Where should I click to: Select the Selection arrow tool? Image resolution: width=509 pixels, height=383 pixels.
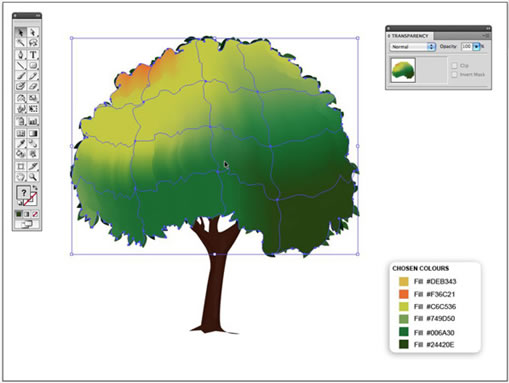(21, 32)
